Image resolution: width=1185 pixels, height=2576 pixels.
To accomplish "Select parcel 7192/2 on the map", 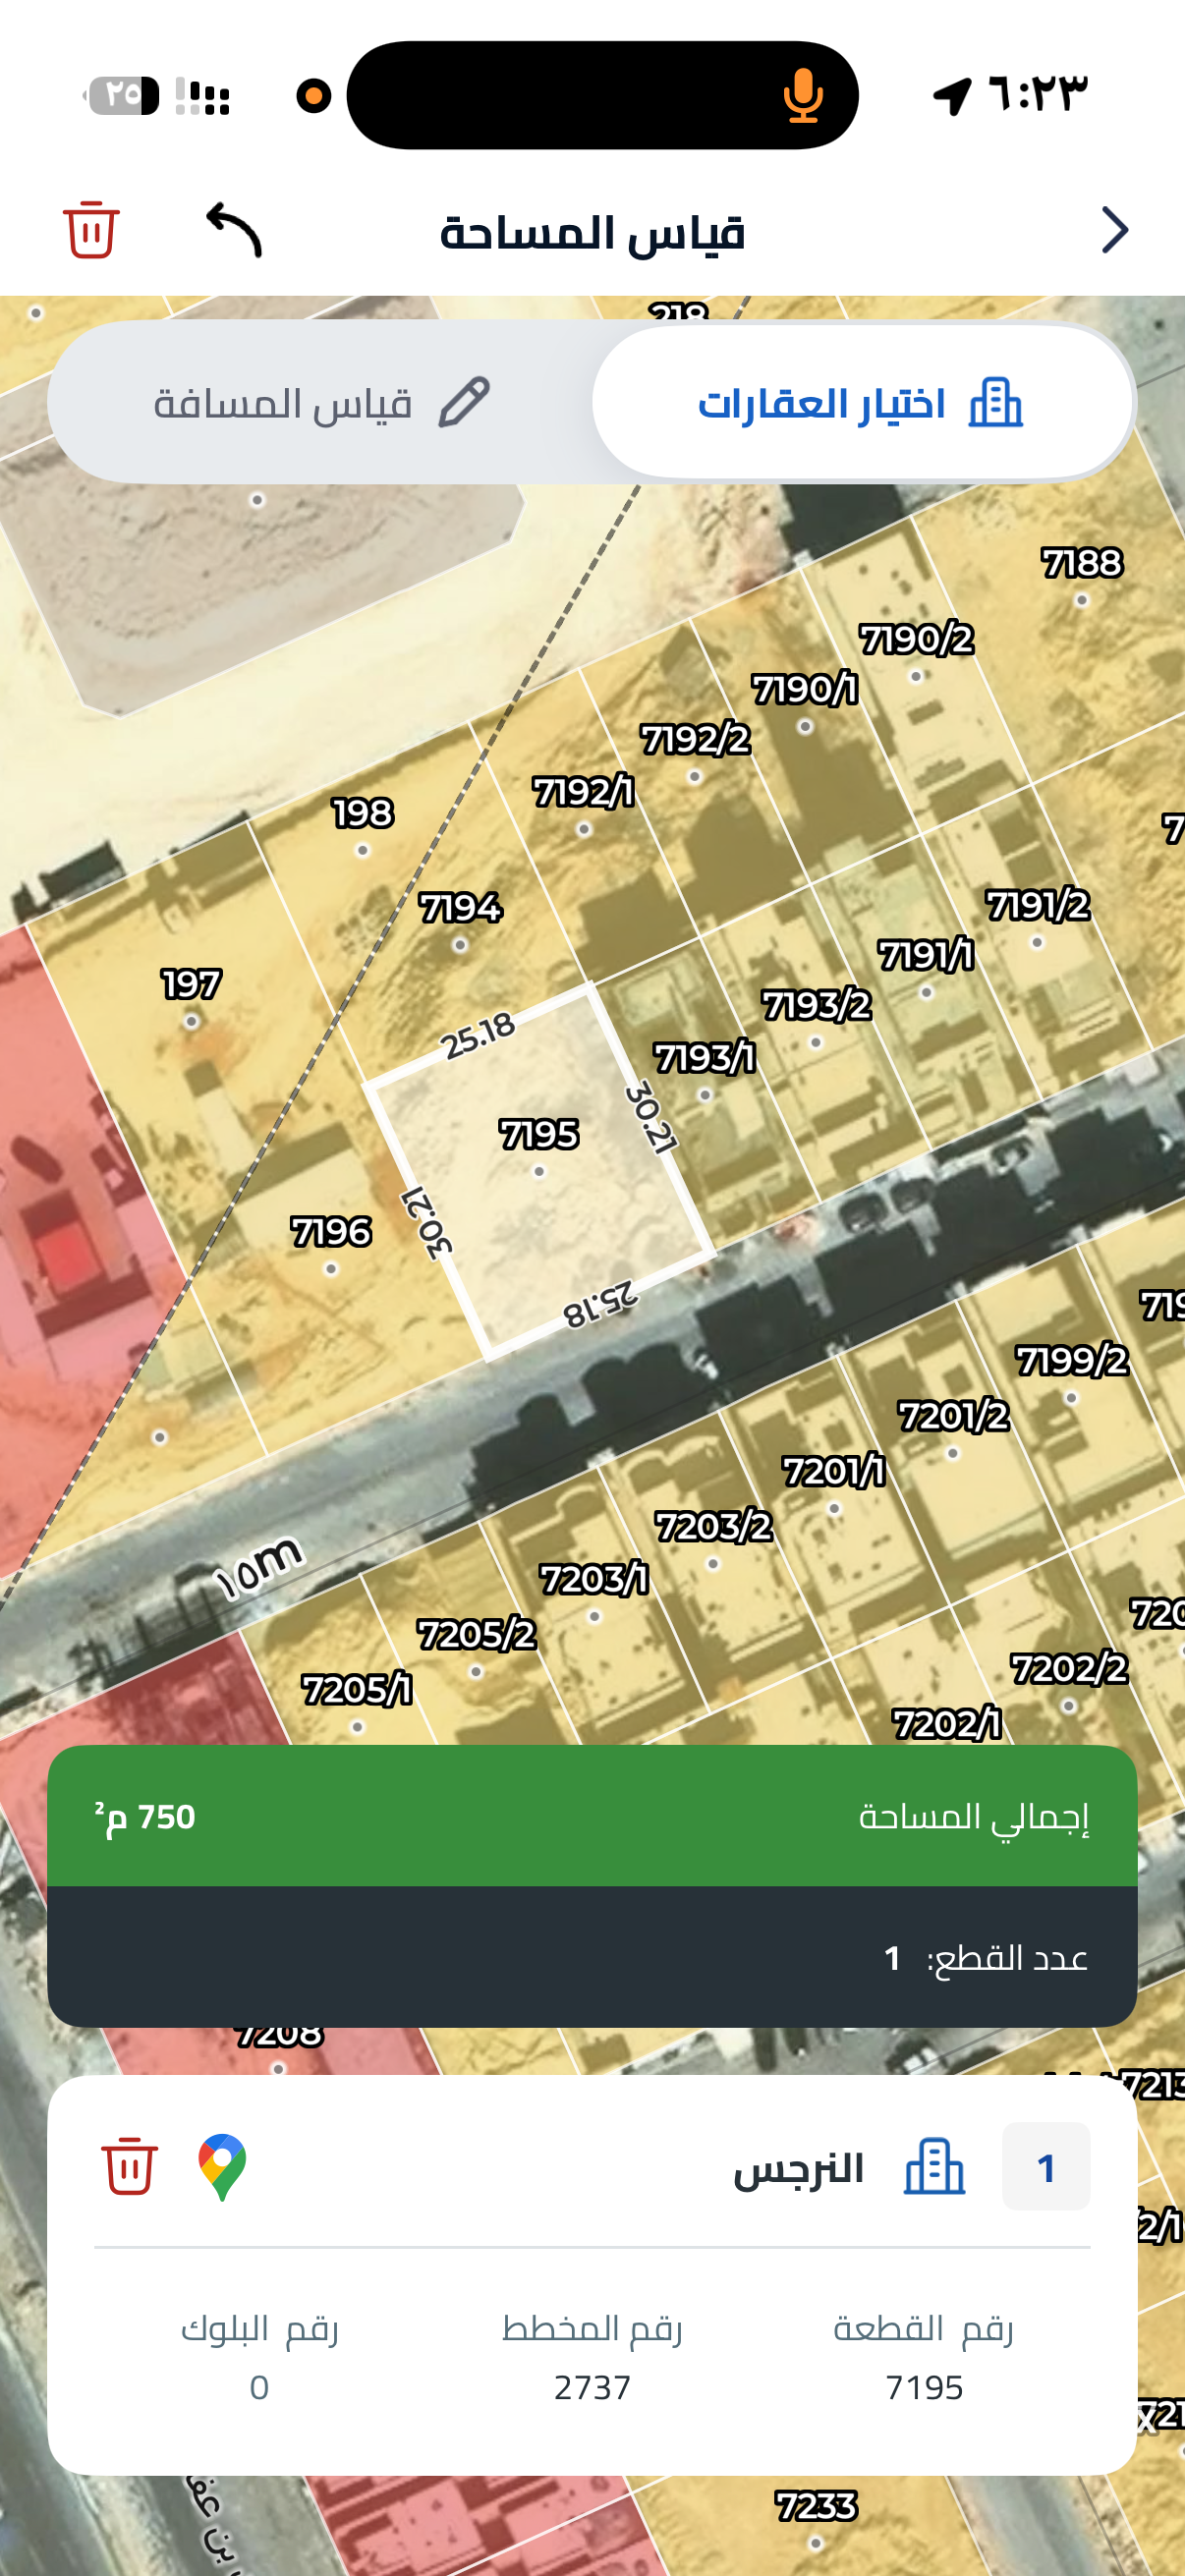I will (x=695, y=740).
